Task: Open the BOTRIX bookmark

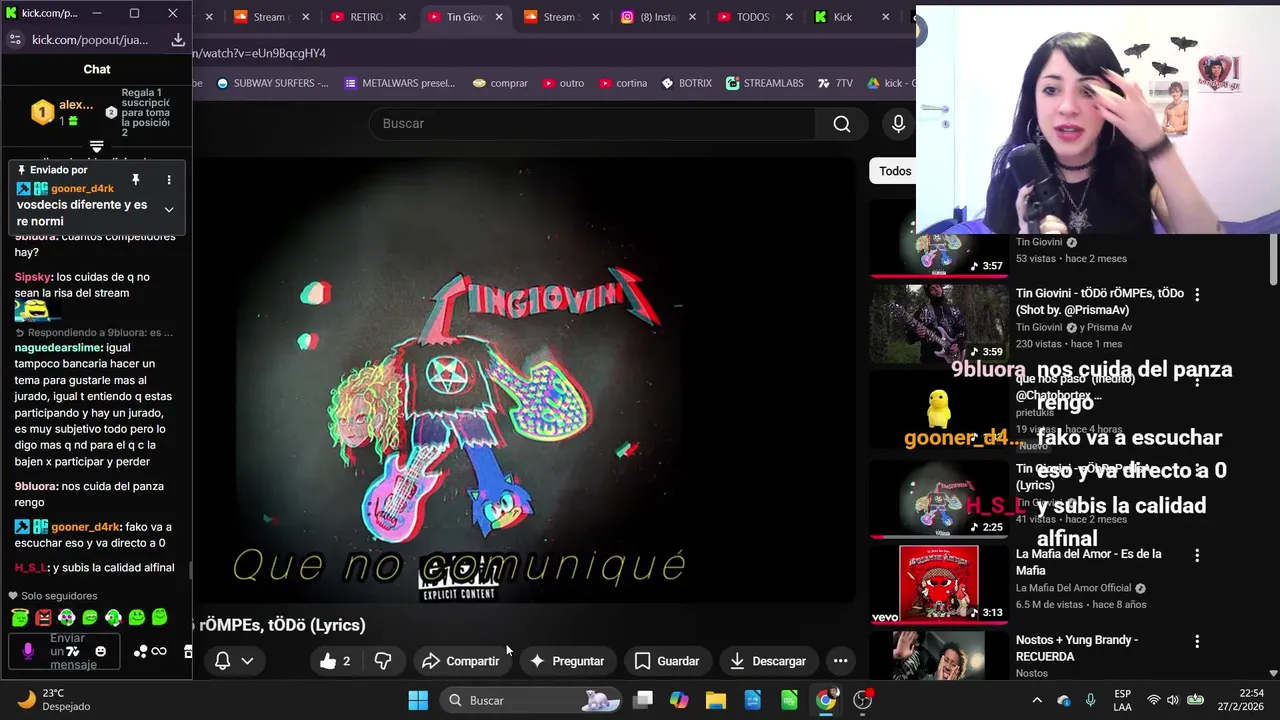Action: pos(686,83)
